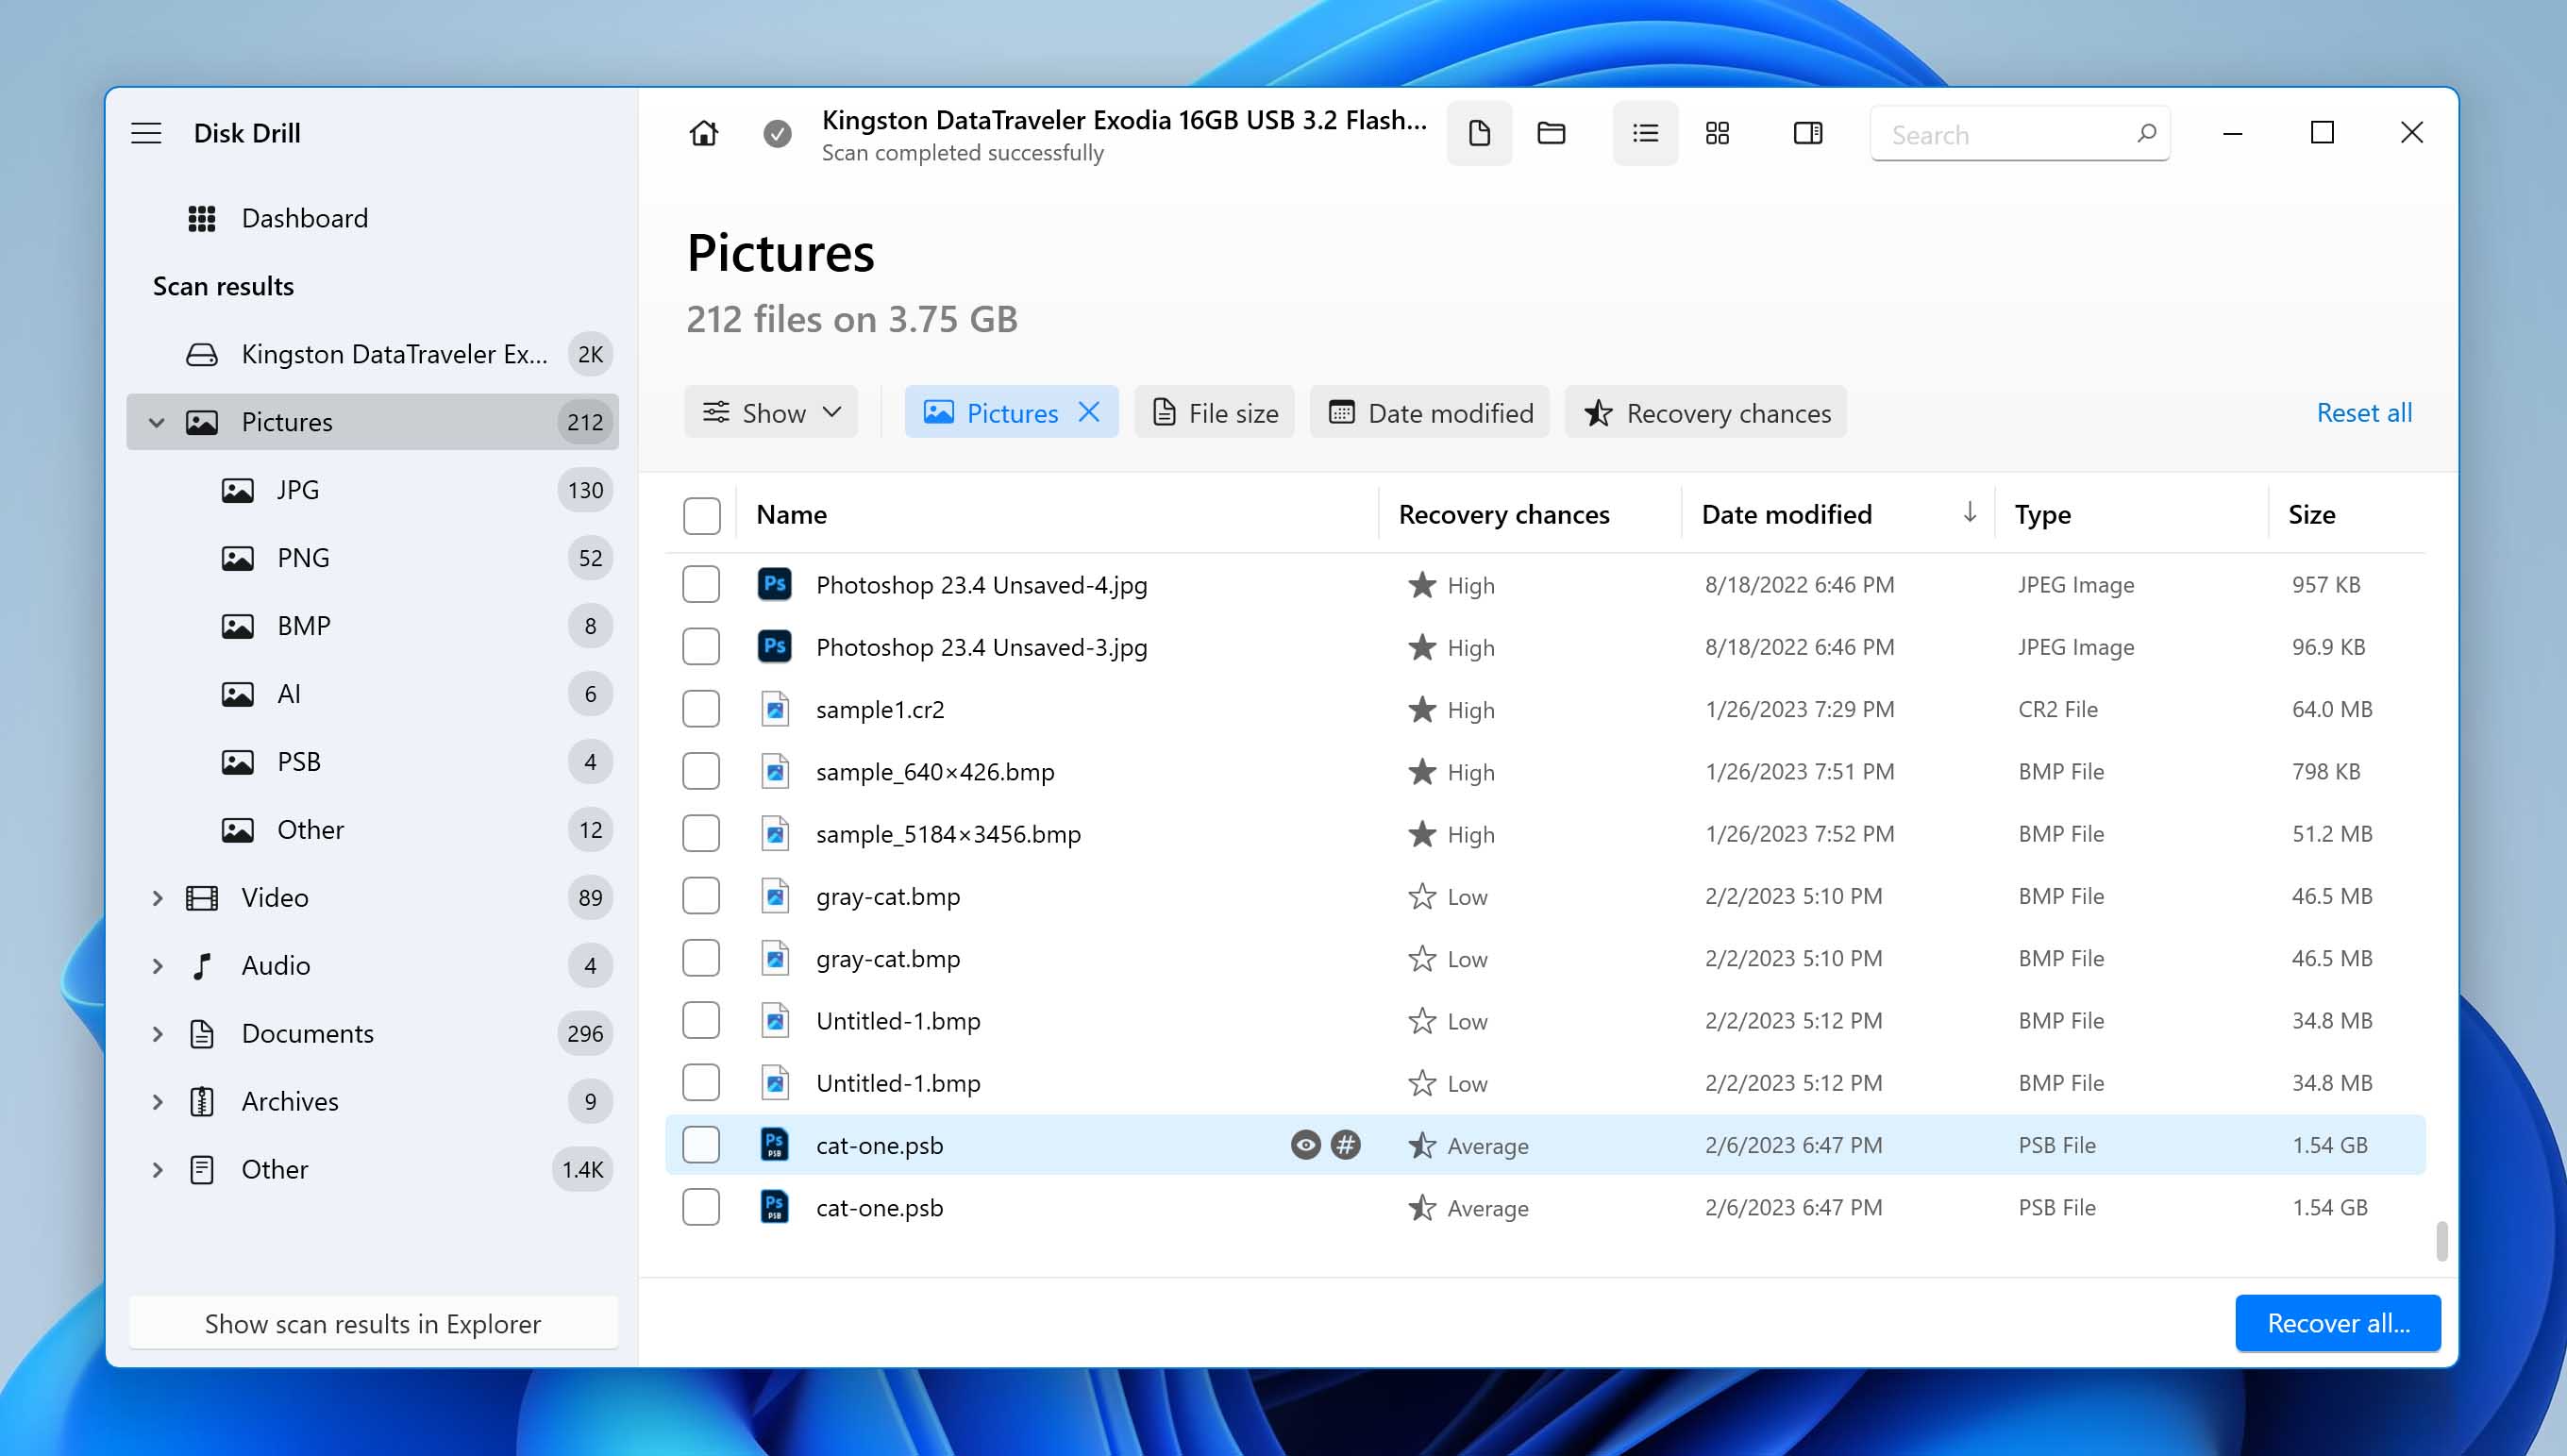Screen dimensions: 2567x1456
Task: Click the star rating of sample1.cr2
Action: [x=1421, y=709]
